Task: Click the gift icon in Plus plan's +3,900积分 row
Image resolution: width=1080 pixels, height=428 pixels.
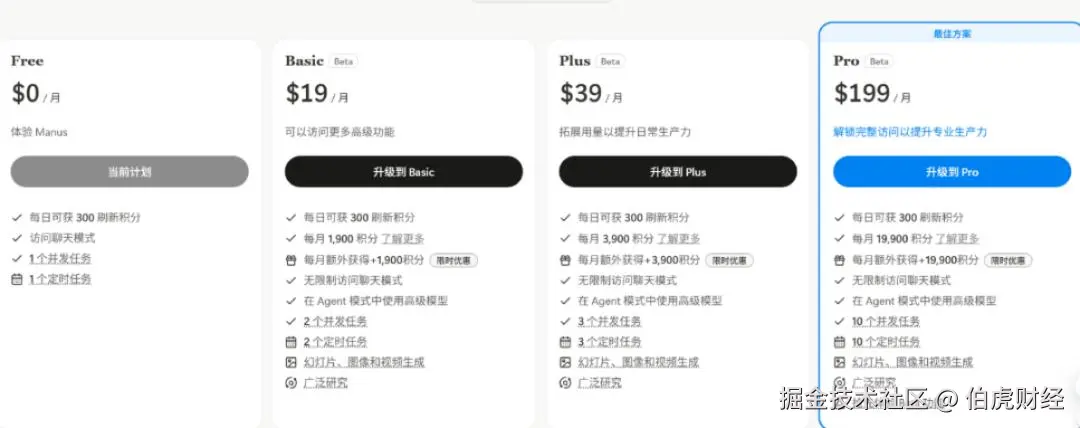Action: point(565,261)
